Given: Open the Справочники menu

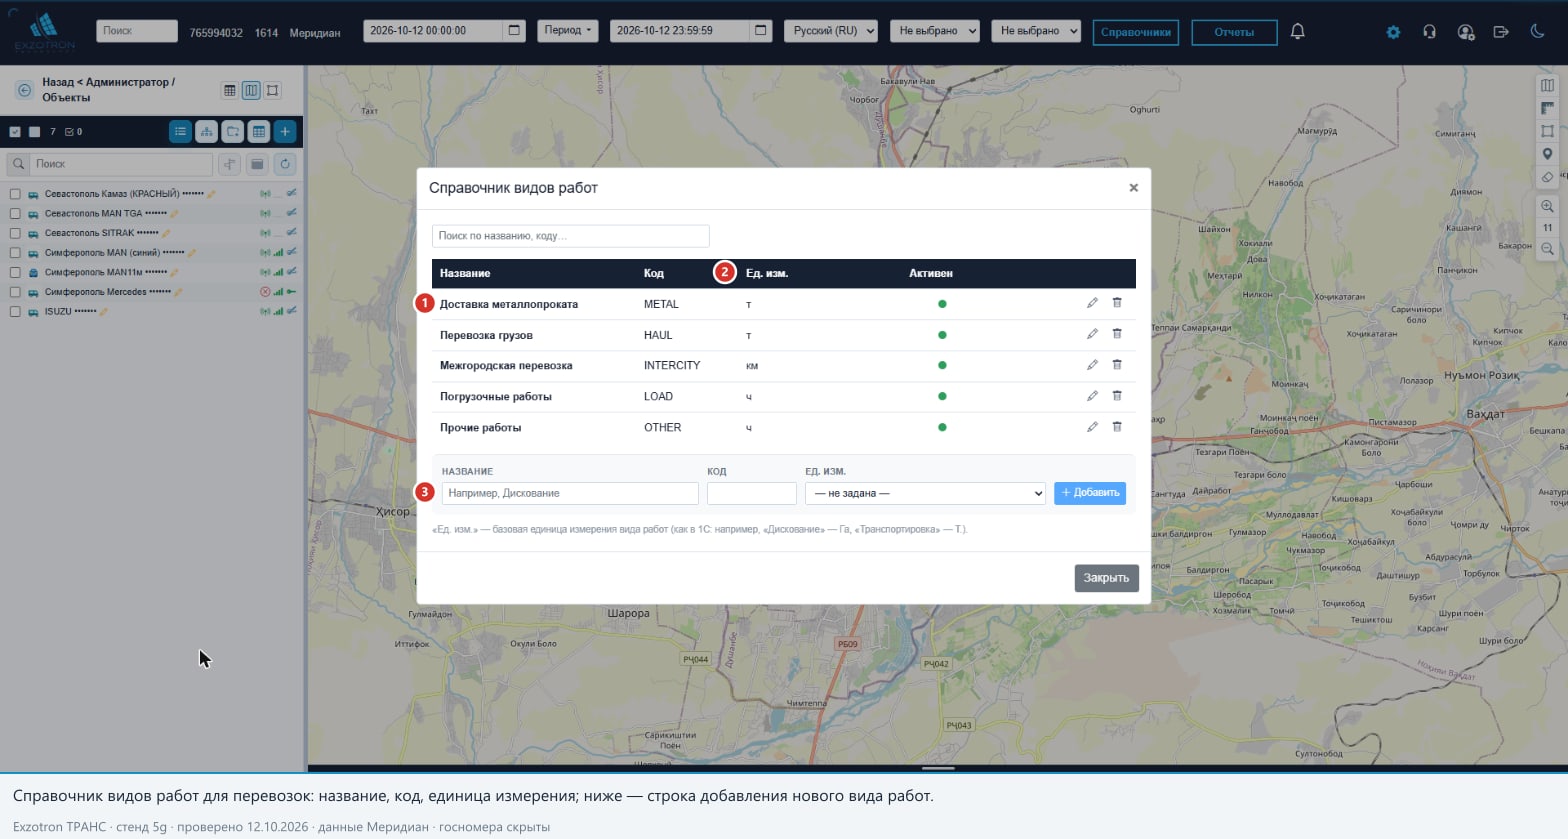Looking at the screenshot, I should tap(1136, 32).
